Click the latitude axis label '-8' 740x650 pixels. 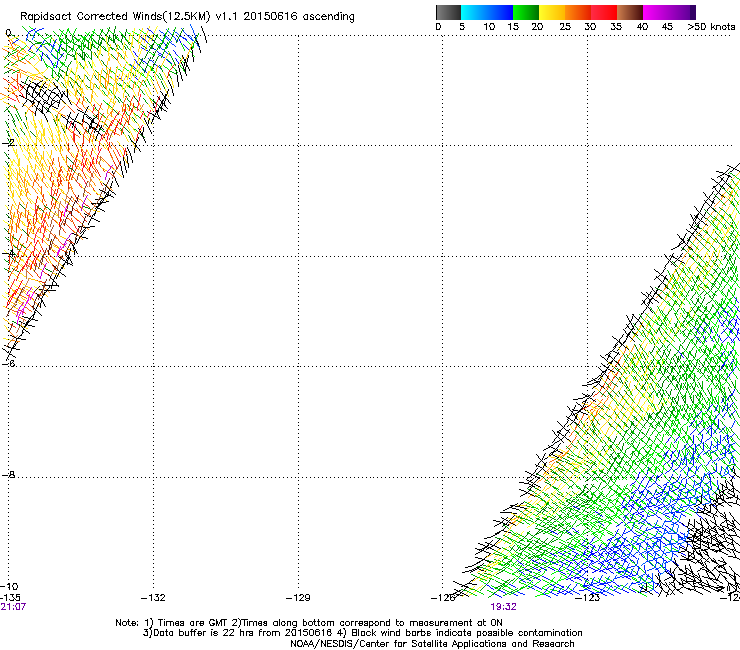coord(8,474)
